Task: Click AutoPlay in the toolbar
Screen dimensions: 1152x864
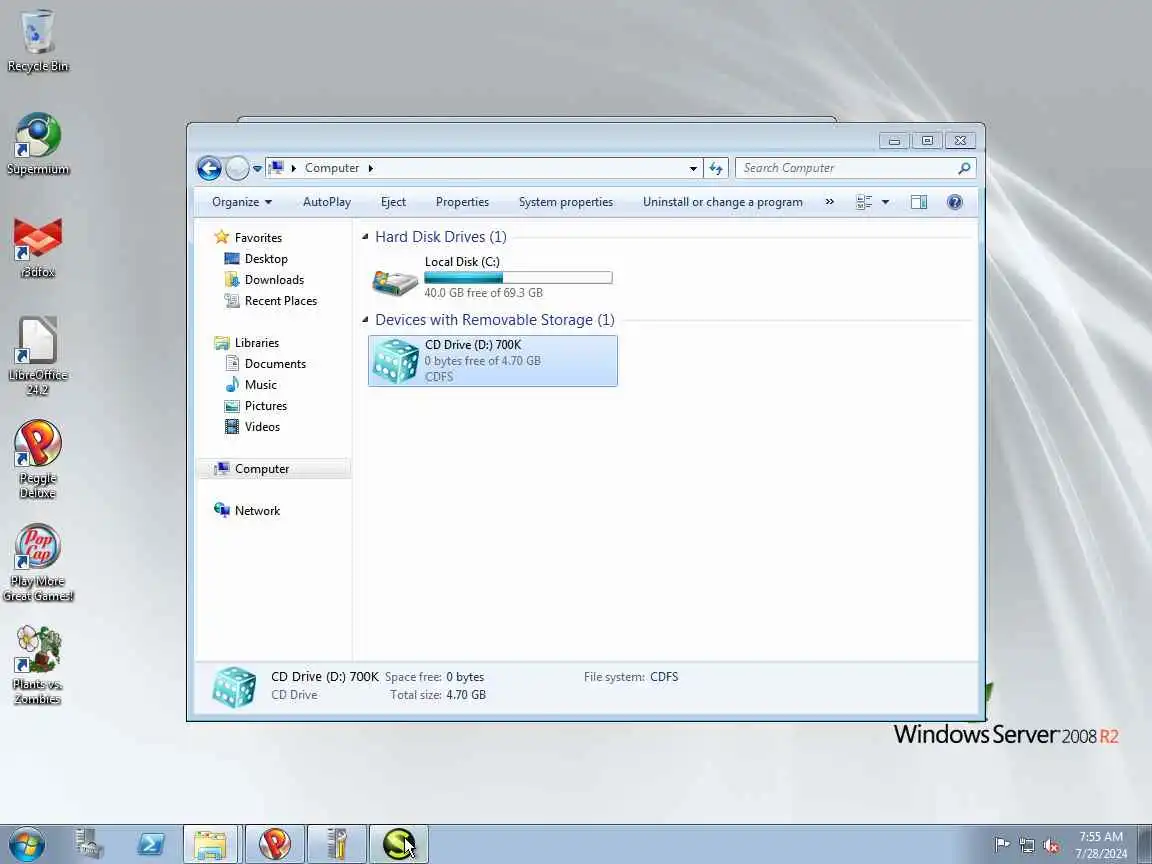Action: click(327, 202)
